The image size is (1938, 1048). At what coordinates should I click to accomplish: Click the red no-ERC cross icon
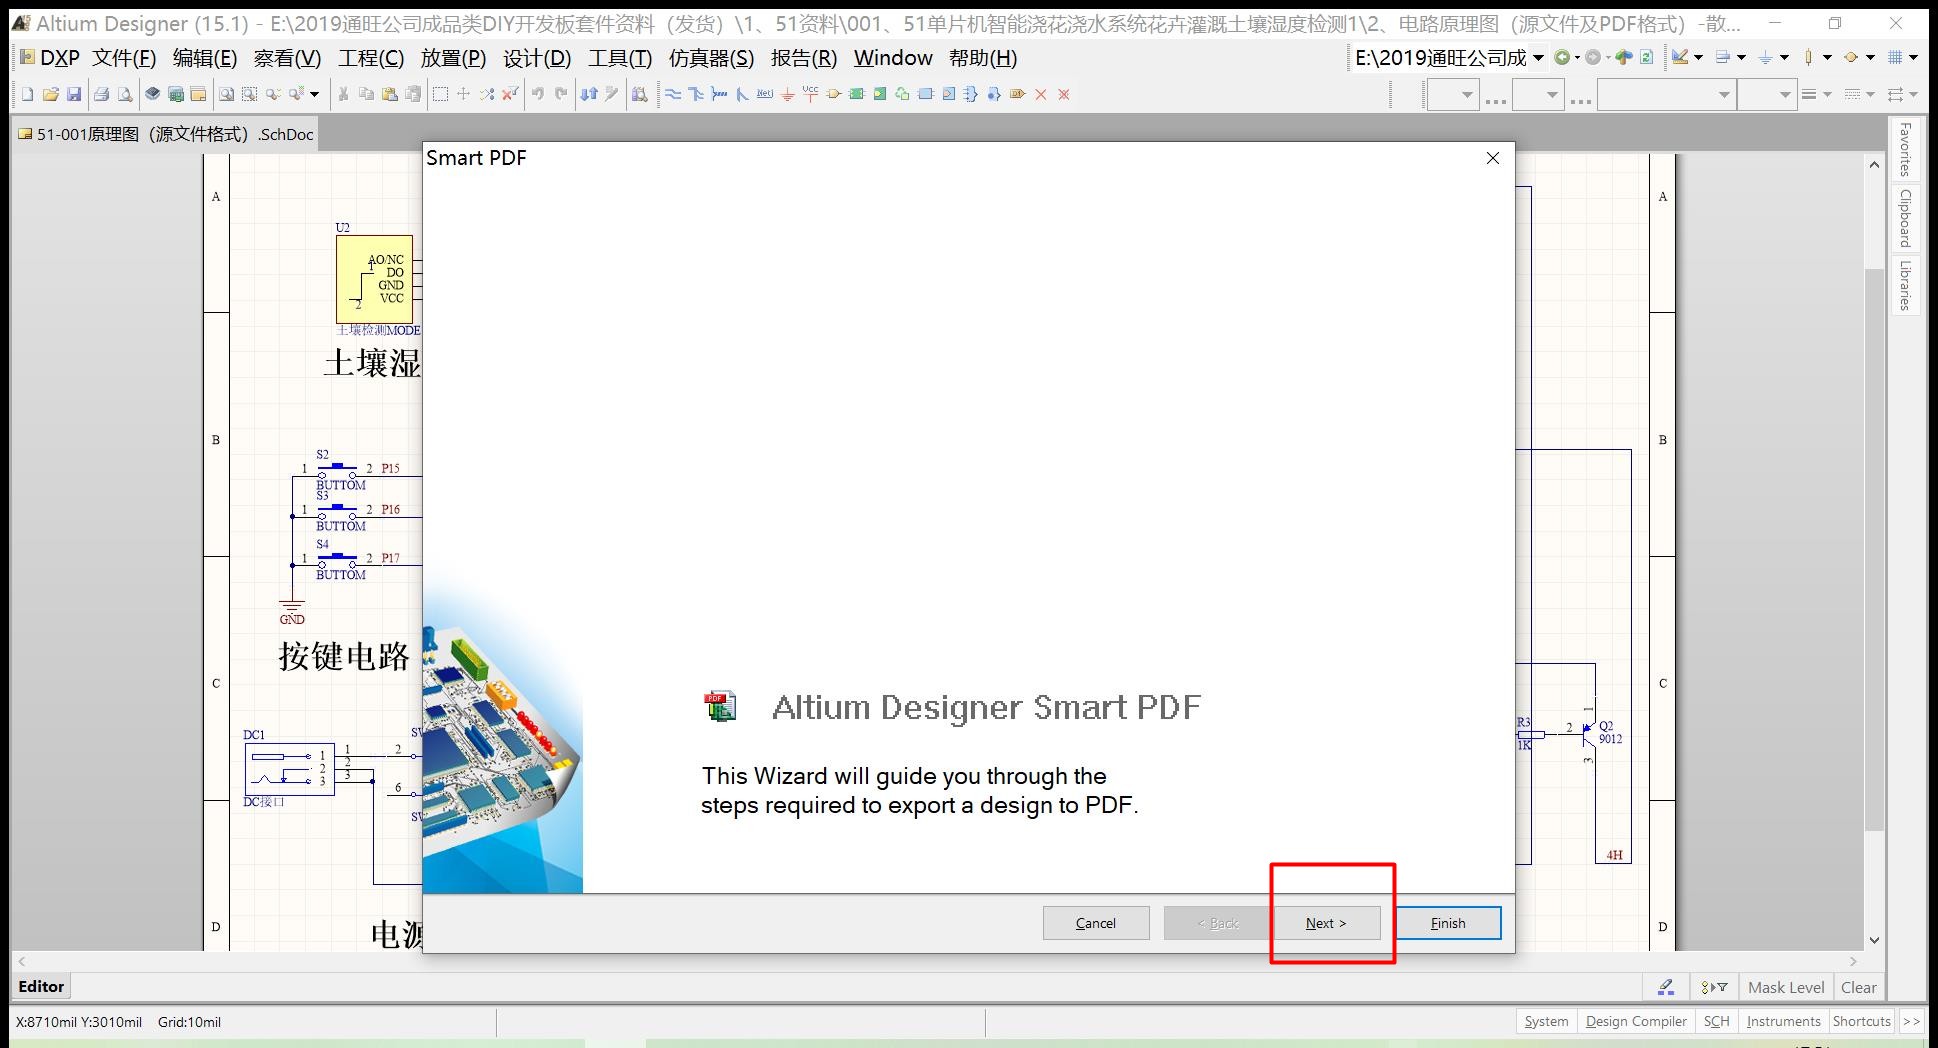(x=1041, y=94)
